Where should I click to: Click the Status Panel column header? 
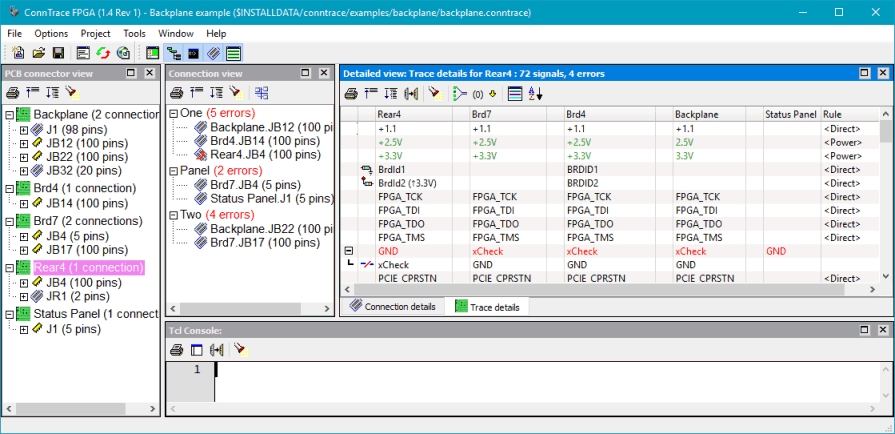click(x=791, y=114)
